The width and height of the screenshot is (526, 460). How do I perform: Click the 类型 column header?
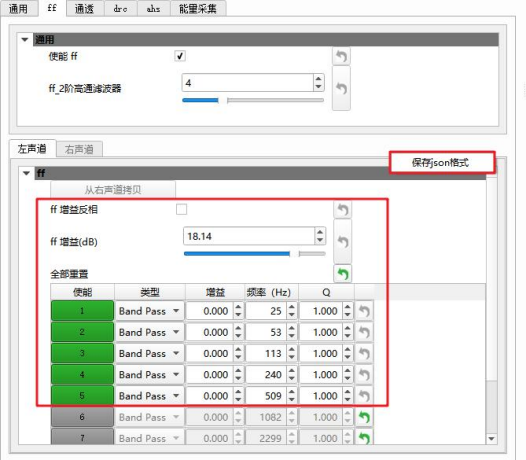150,292
